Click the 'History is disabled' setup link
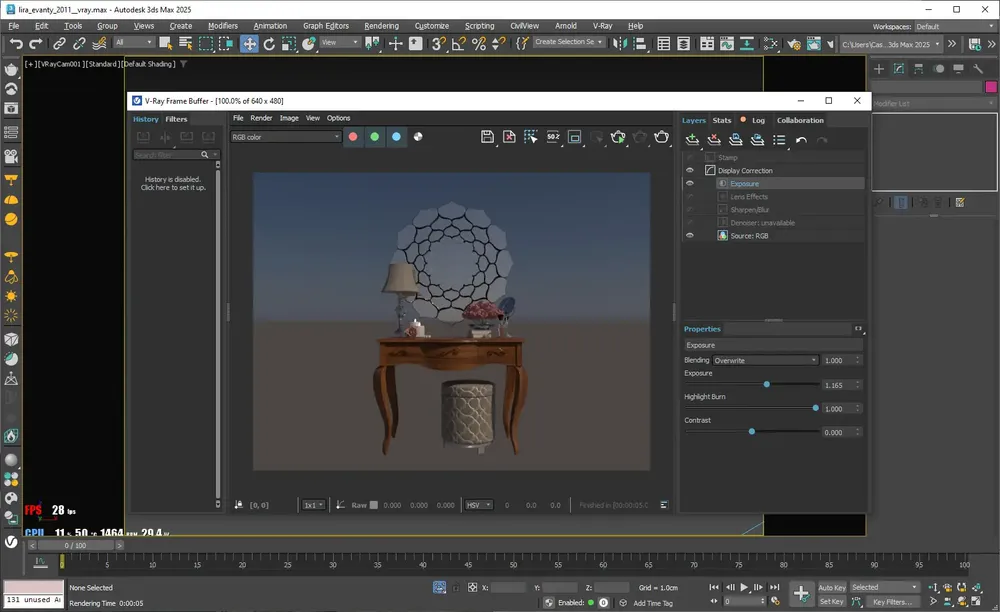 [x=173, y=184]
